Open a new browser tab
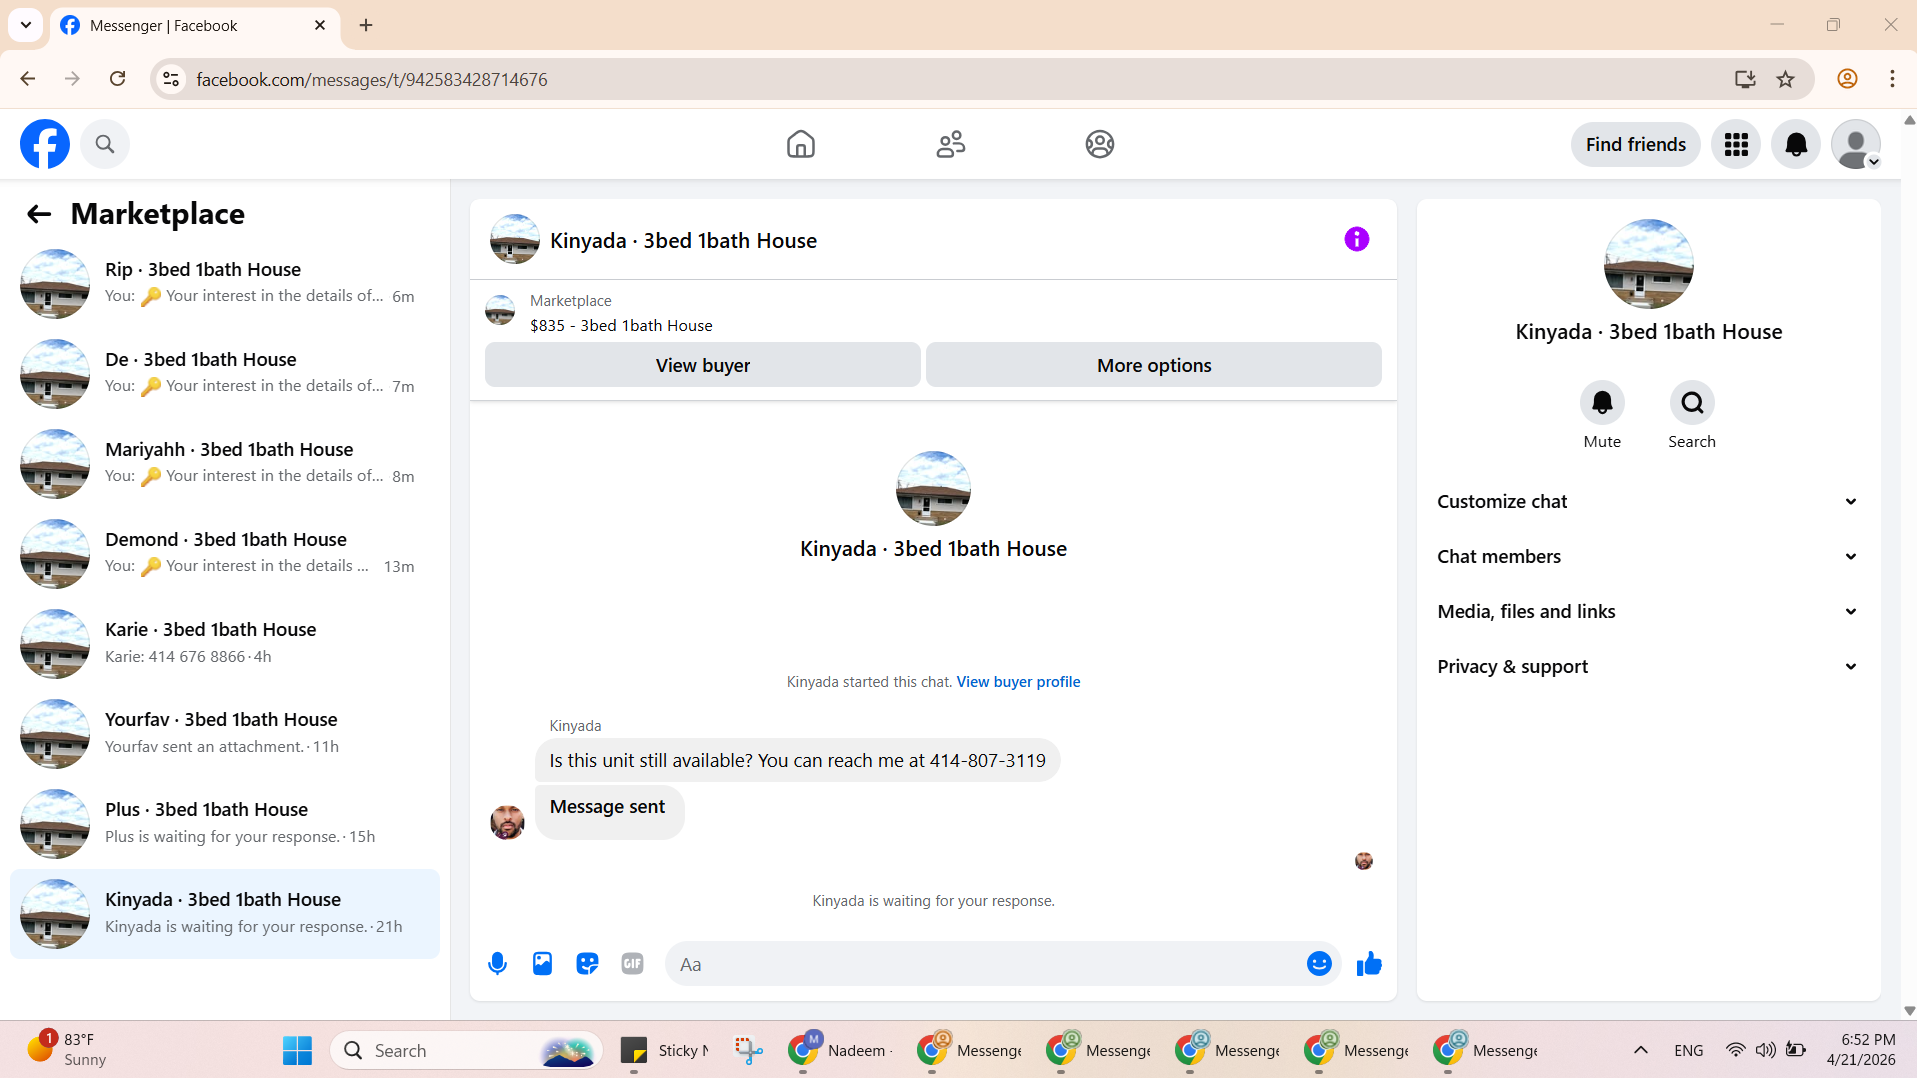1917x1078 pixels. [366, 25]
